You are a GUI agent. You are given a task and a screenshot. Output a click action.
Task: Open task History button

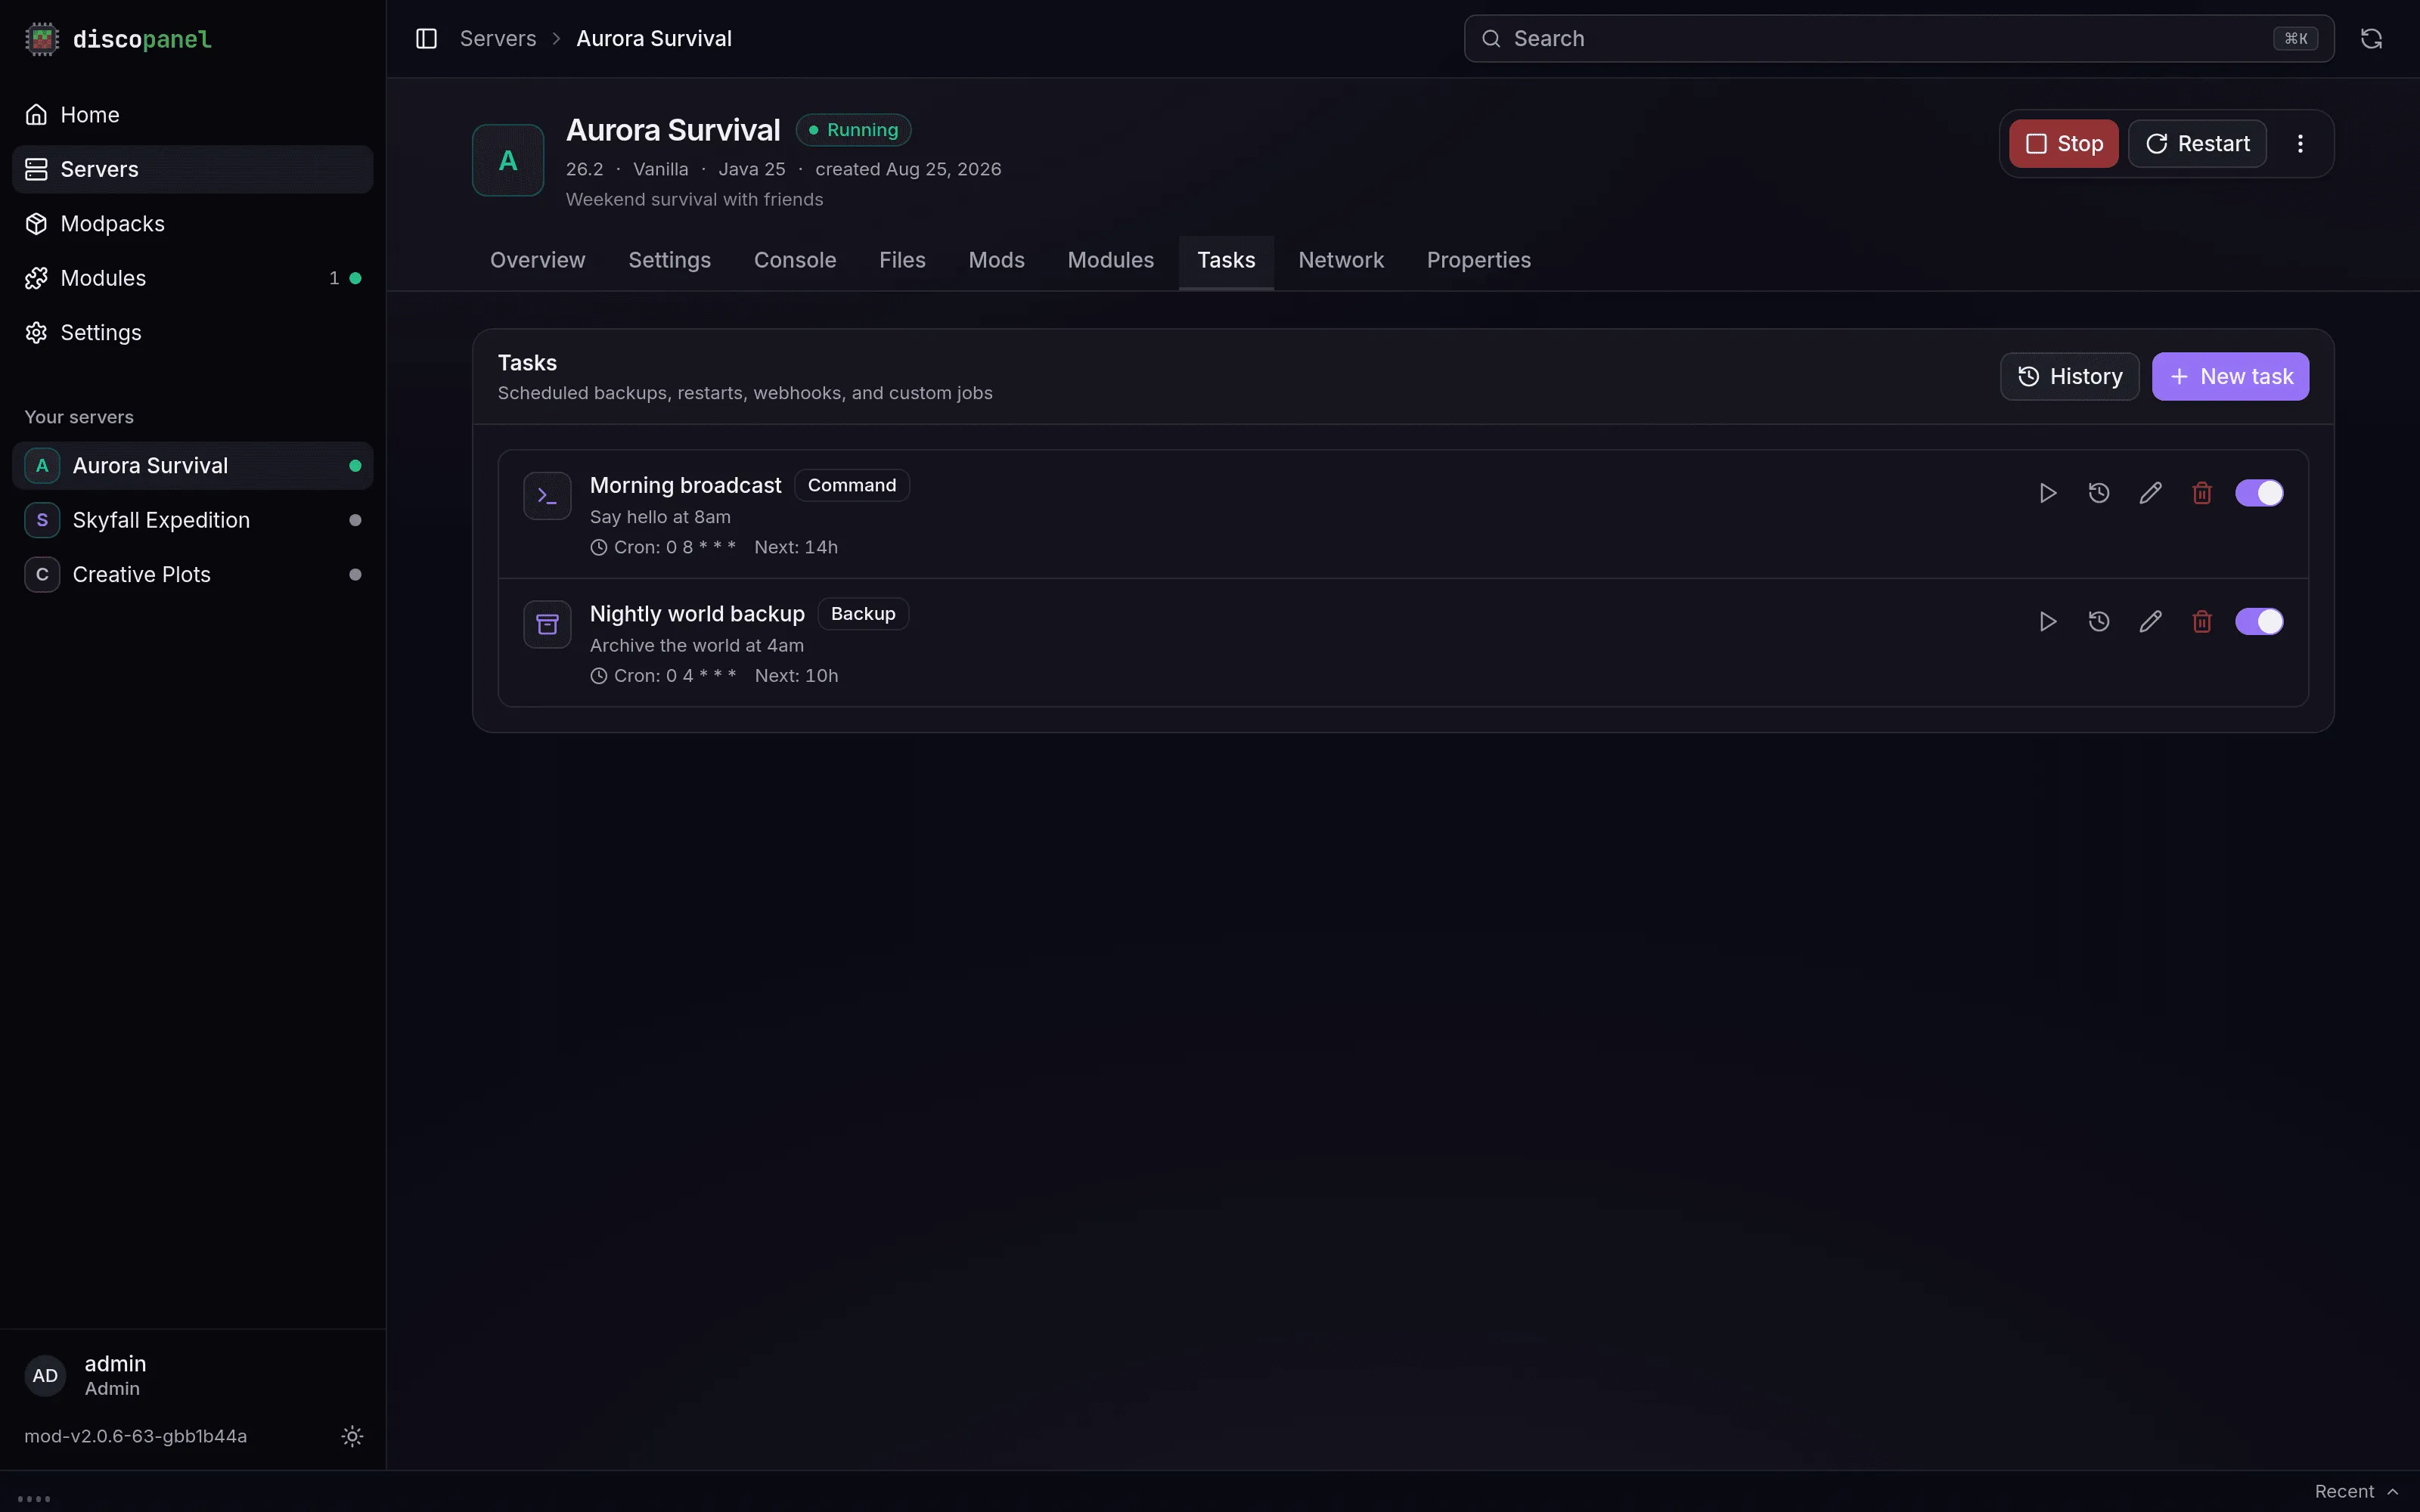tap(2069, 377)
